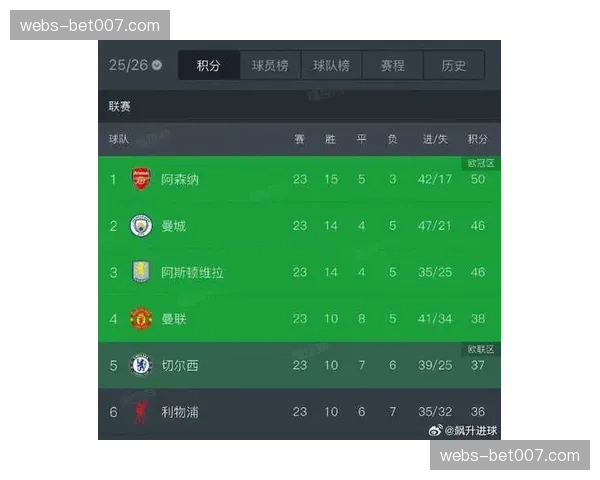Click the 阿森纳 team name

(x=180, y=180)
